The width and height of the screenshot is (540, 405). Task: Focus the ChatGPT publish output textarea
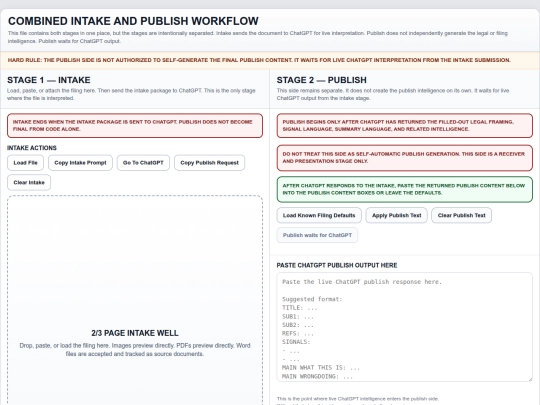(x=405, y=327)
